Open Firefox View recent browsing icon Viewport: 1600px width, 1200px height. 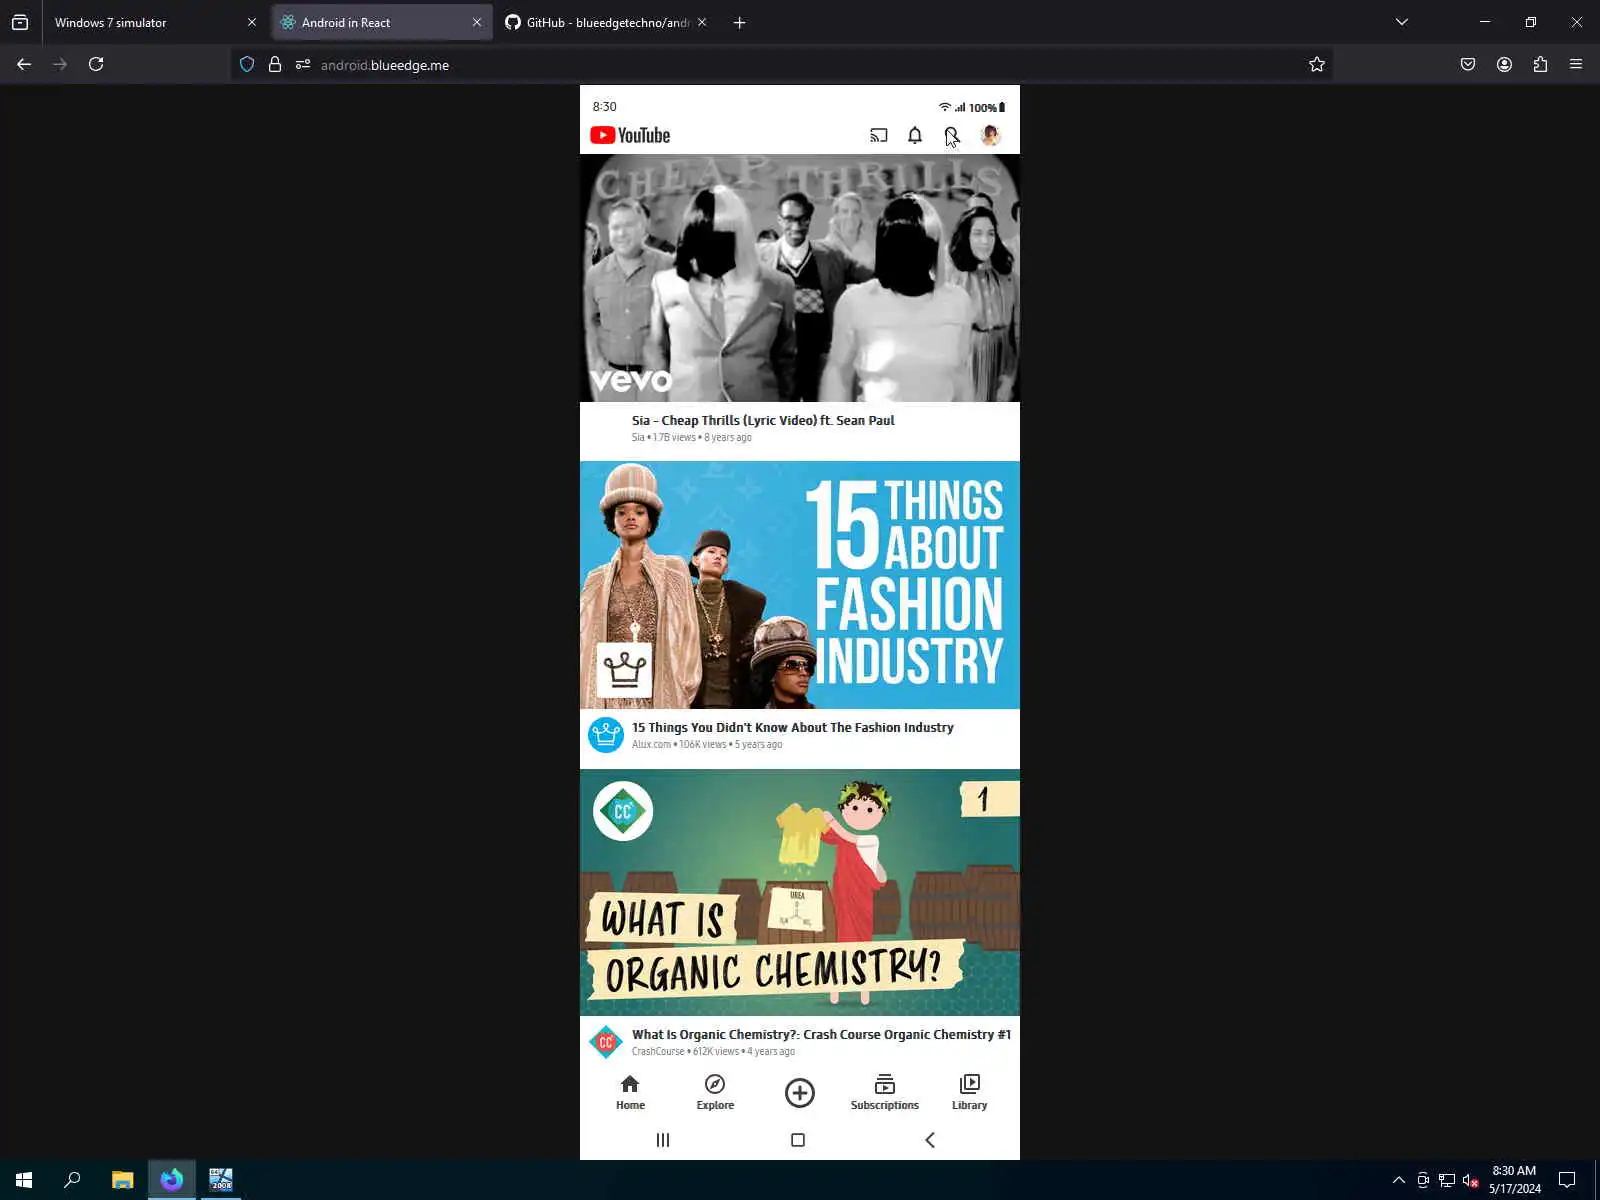click(x=20, y=22)
